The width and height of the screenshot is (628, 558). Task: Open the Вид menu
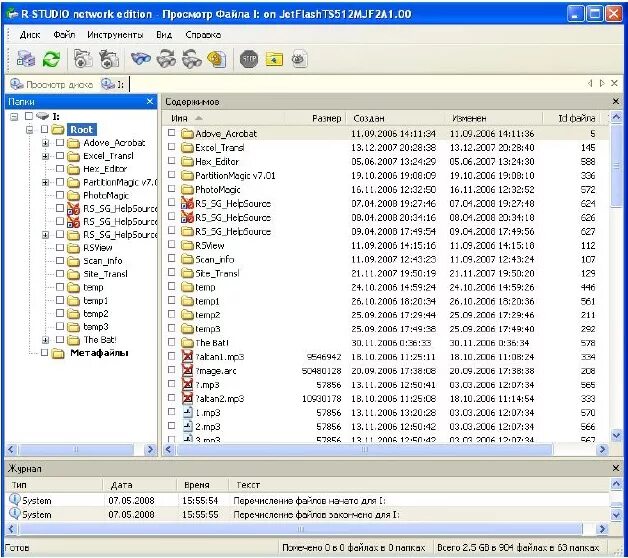(164, 35)
